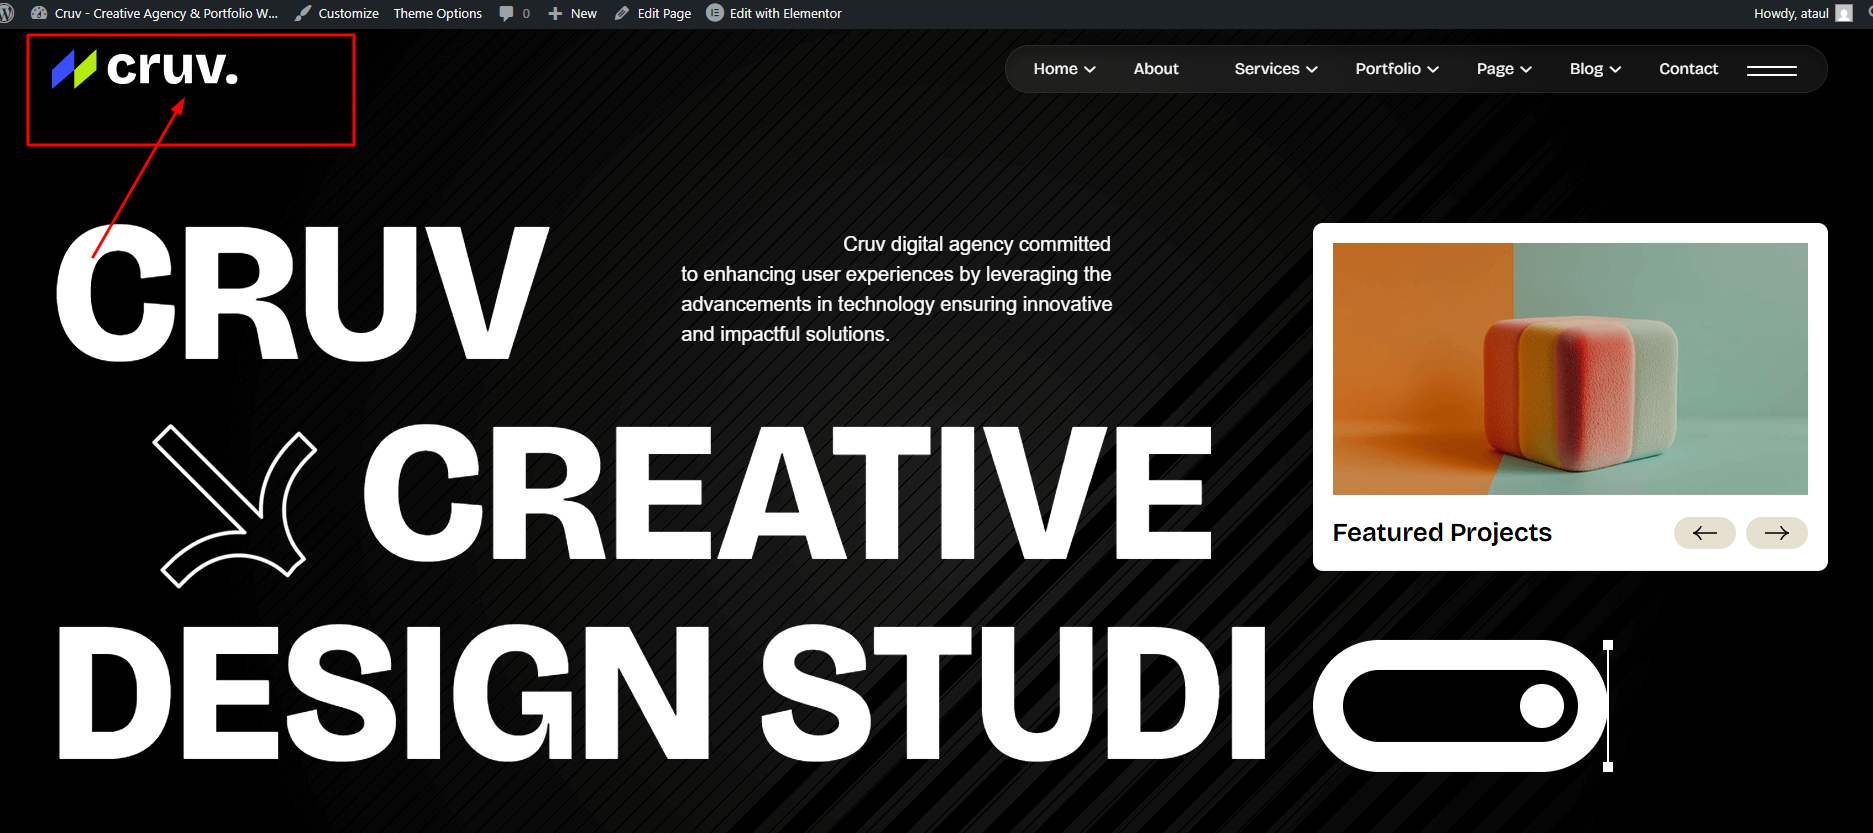Open Theme Options in admin bar
Viewport: 1873px width, 833px height.
[x=437, y=13]
